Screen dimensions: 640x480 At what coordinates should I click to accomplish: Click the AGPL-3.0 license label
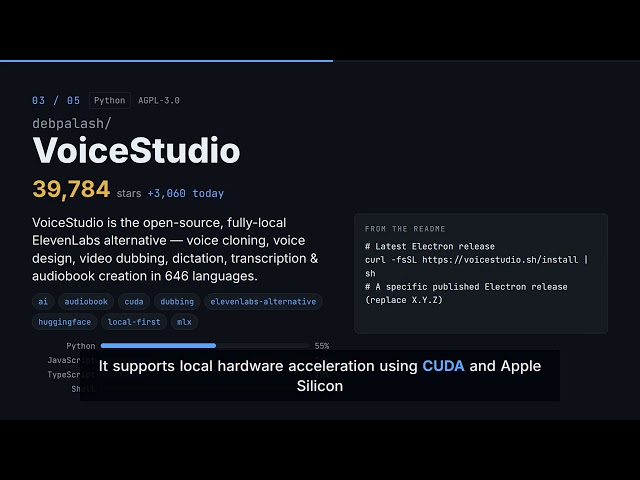(x=159, y=100)
